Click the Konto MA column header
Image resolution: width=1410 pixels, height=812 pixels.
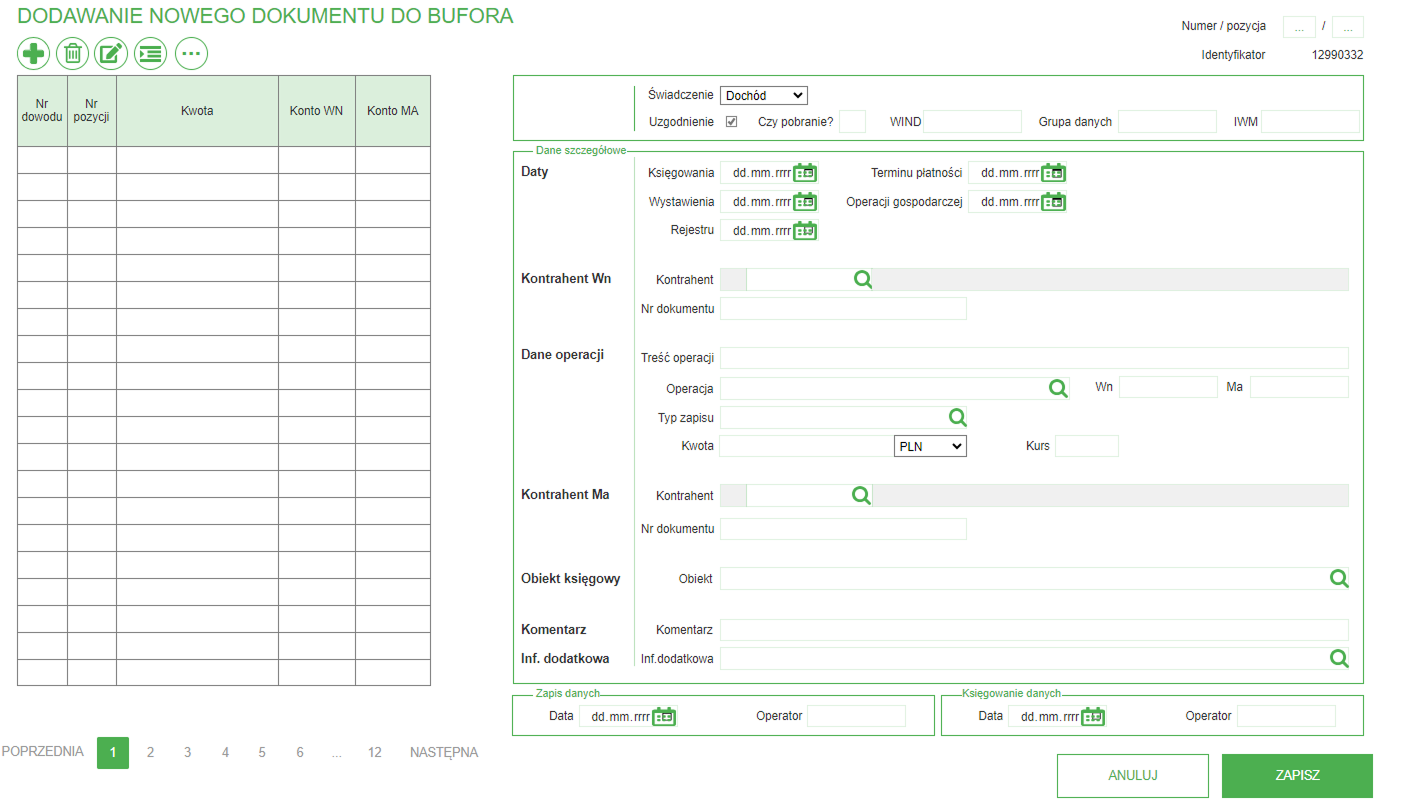393,111
